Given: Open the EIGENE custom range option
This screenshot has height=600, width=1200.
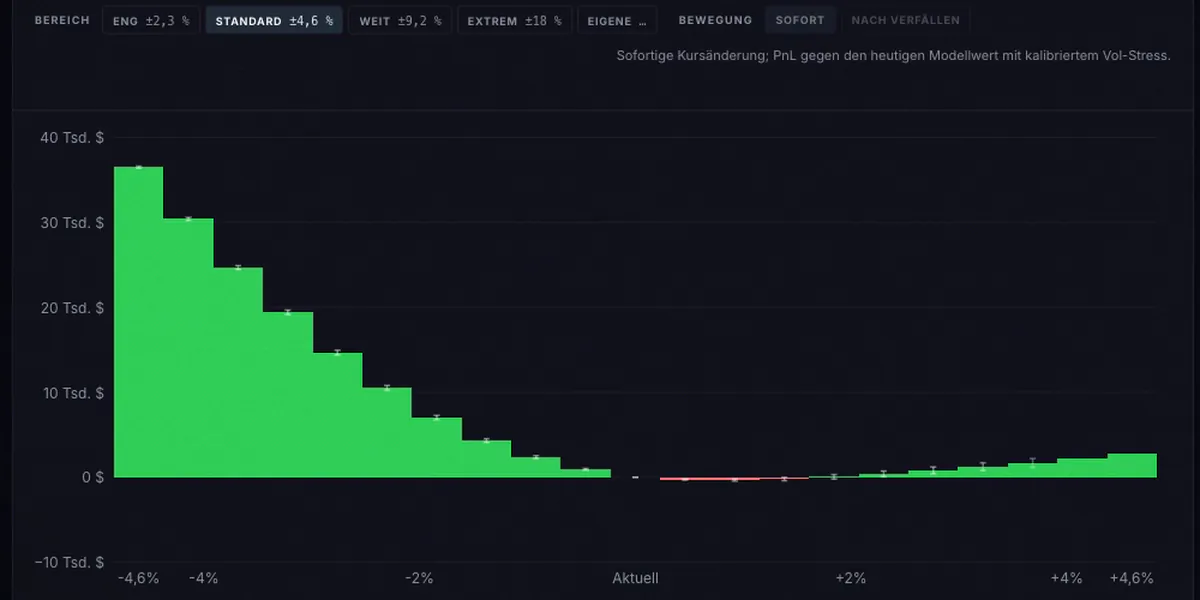Looking at the screenshot, I should (617, 20).
